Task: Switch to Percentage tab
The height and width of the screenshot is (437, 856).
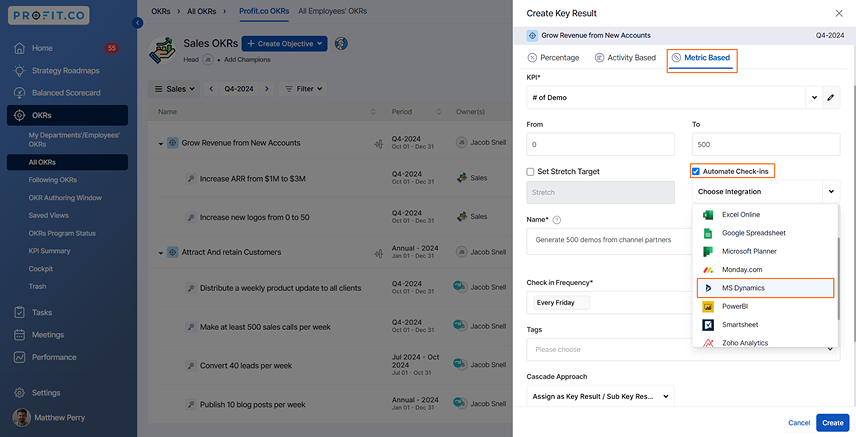Action: (553, 58)
